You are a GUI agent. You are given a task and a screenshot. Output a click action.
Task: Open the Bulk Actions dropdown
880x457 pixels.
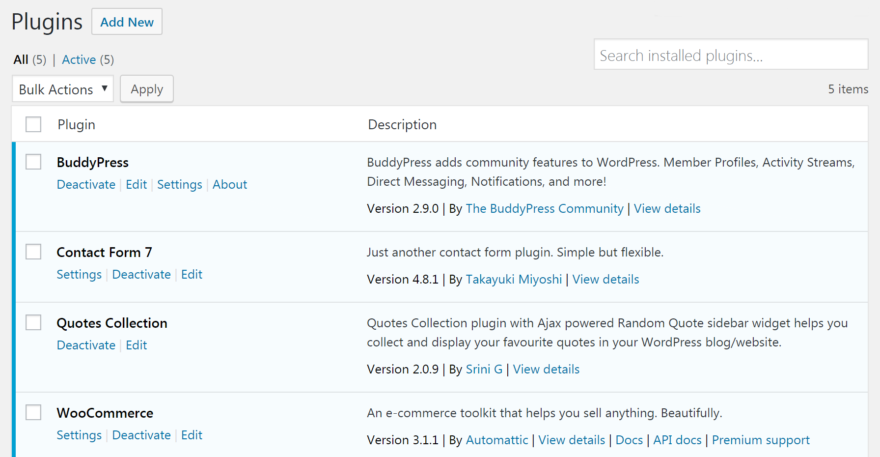pyautogui.click(x=63, y=89)
